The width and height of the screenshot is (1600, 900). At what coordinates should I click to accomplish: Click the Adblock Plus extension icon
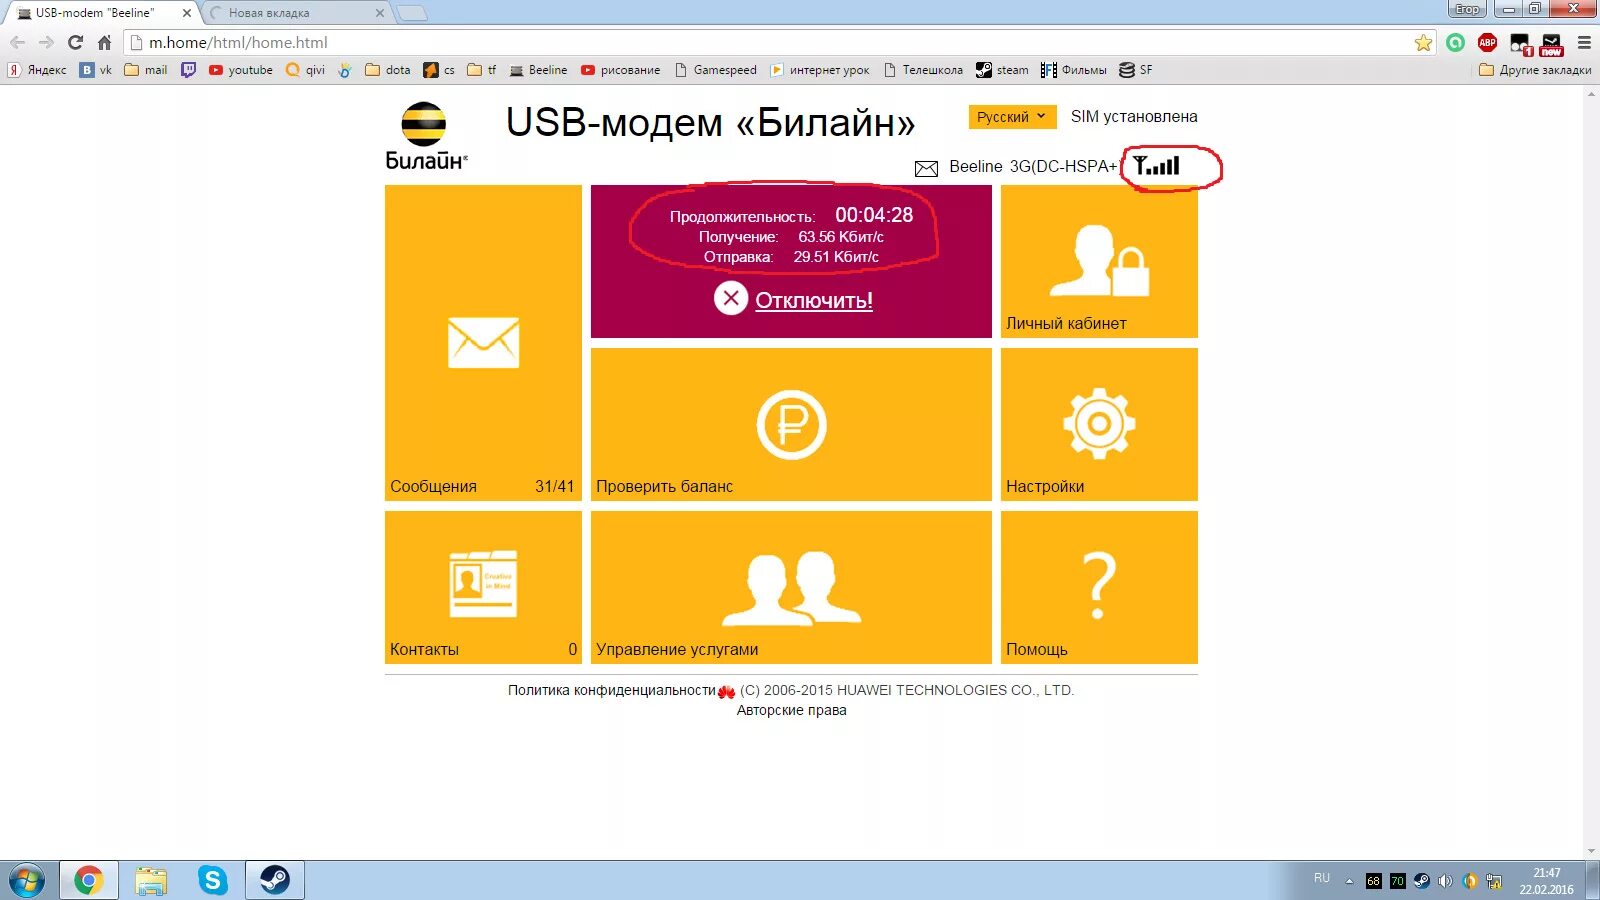(1487, 42)
